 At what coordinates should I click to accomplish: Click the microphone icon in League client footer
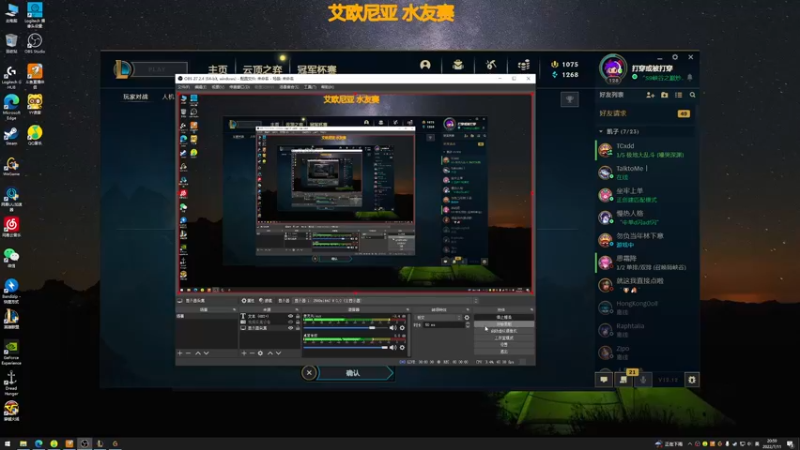tap(643, 380)
